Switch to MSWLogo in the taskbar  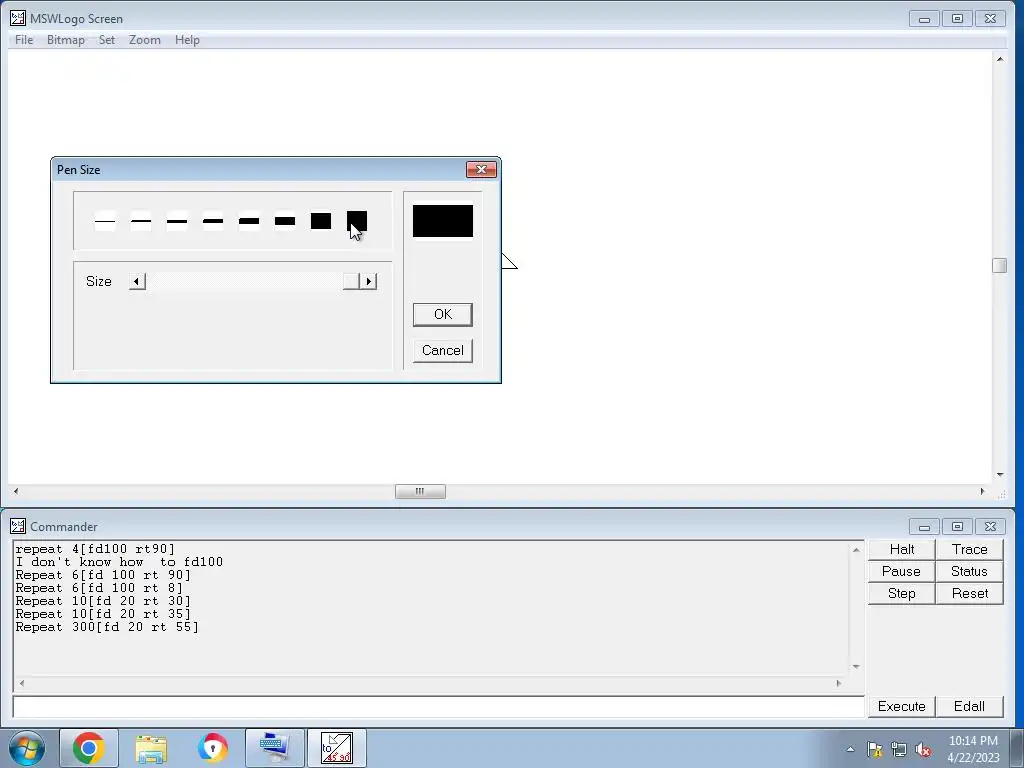pyautogui.click(x=336, y=748)
